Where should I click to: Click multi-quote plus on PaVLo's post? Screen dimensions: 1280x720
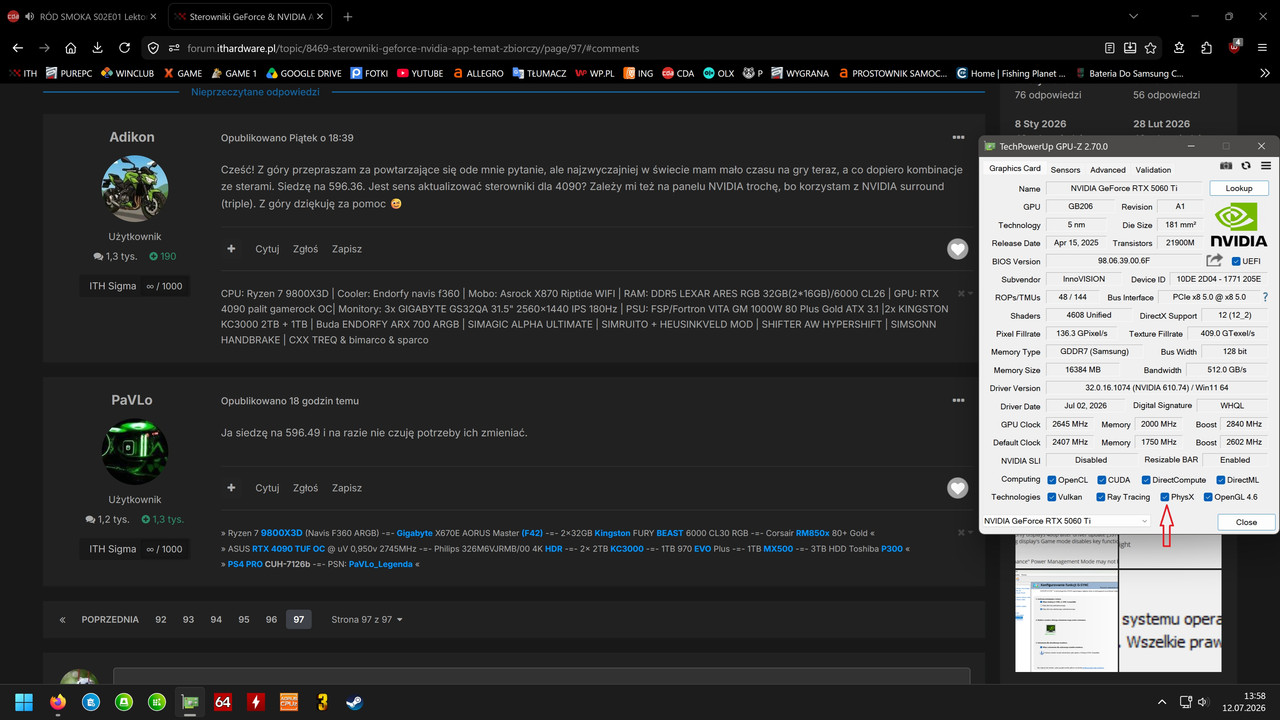tap(231, 488)
